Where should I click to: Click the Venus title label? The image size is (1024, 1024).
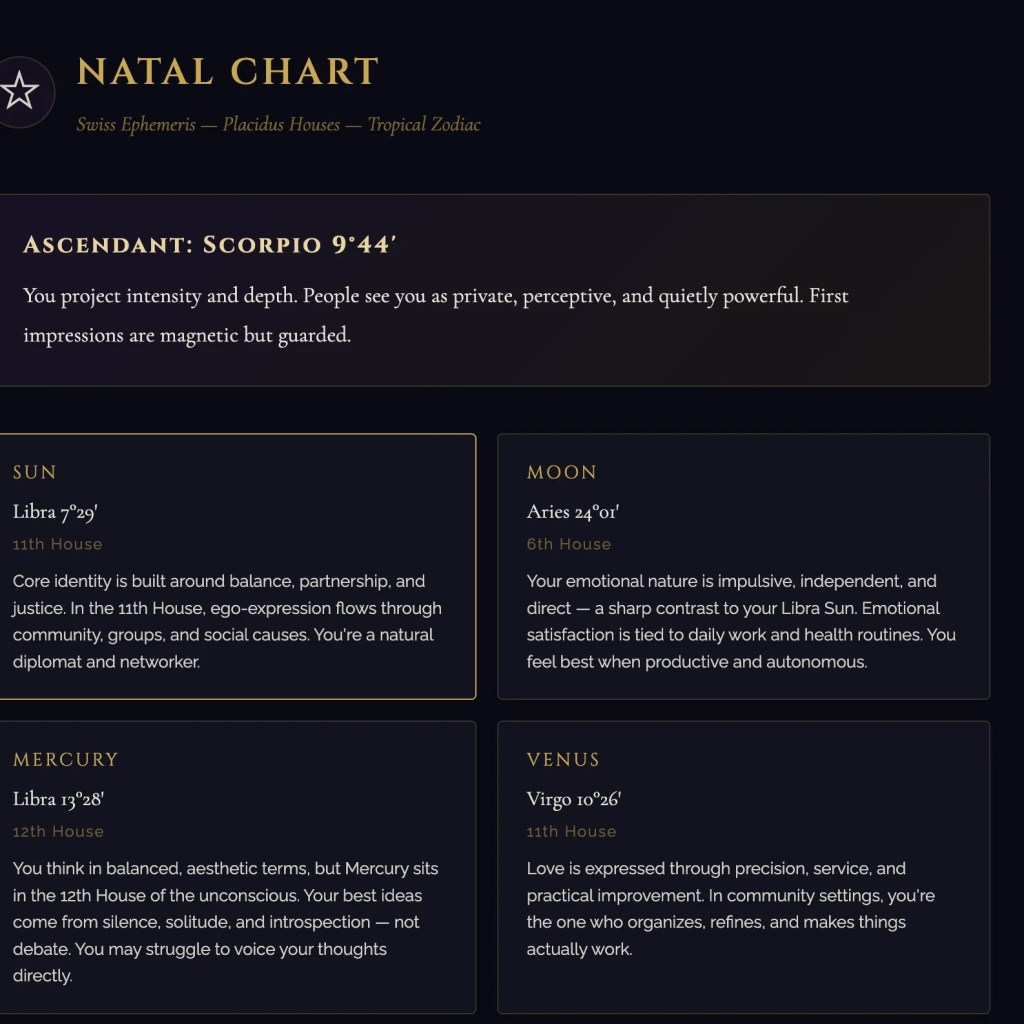[563, 760]
